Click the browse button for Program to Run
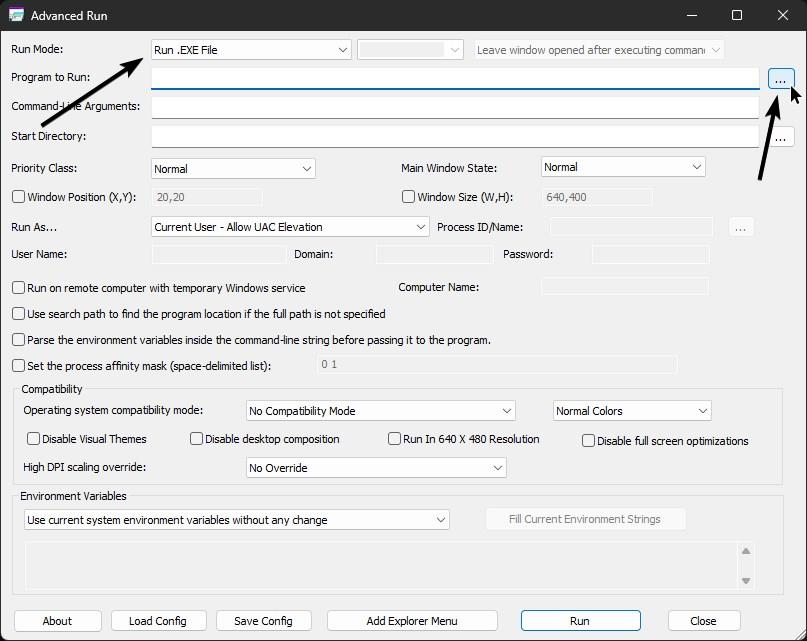Image resolution: width=807 pixels, height=641 pixels. [780, 79]
